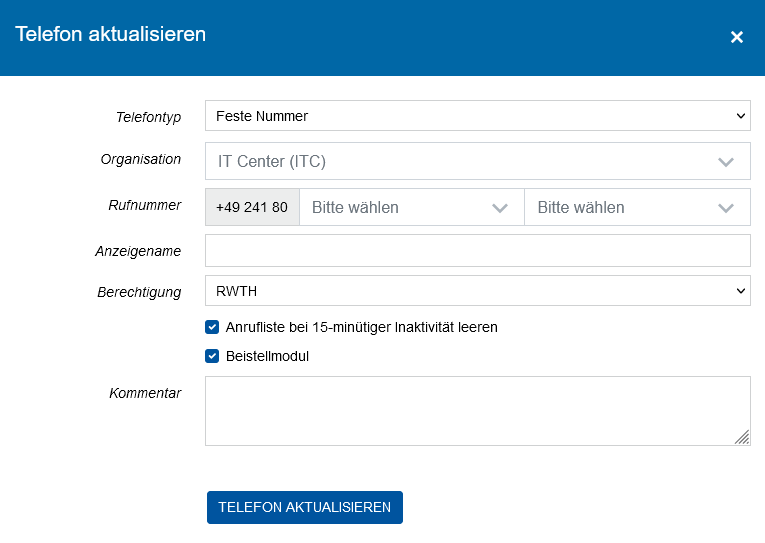Click the chevron of the first Rufnummer selector
Screen dimensions: 765x543
coord(500,208)
